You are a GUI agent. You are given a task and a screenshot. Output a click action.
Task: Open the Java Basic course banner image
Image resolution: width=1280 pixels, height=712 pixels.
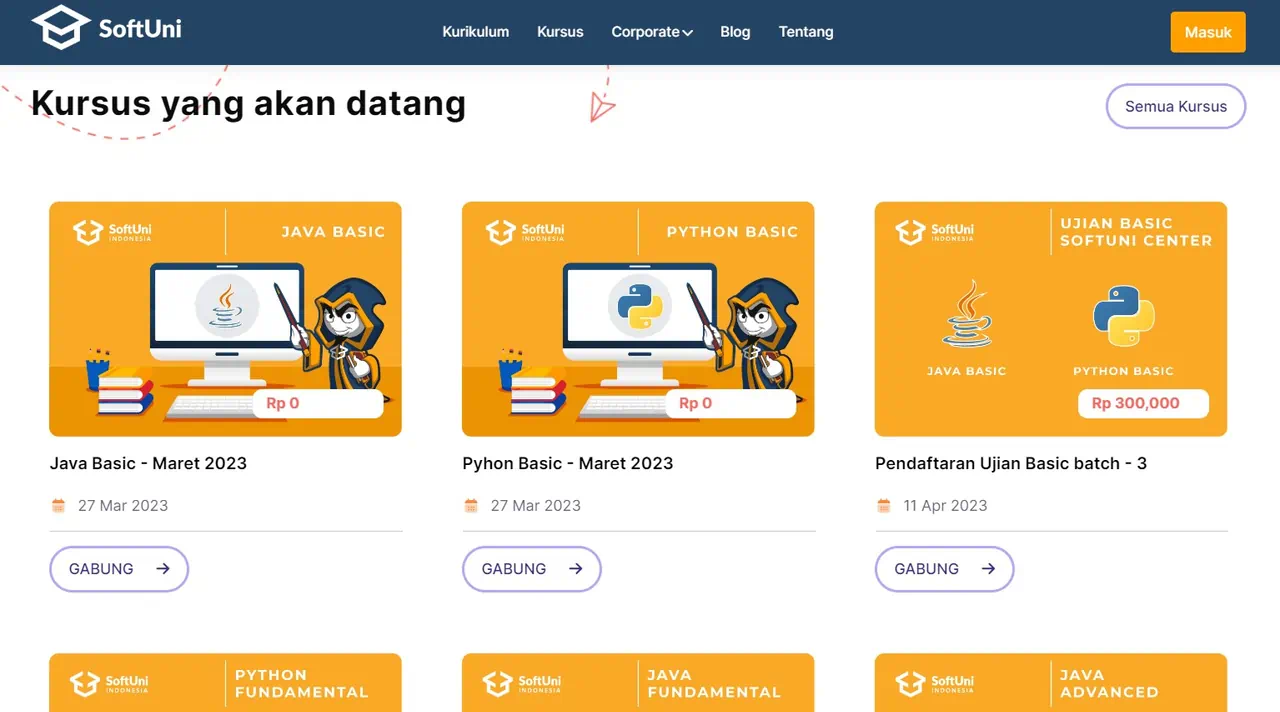225,319
